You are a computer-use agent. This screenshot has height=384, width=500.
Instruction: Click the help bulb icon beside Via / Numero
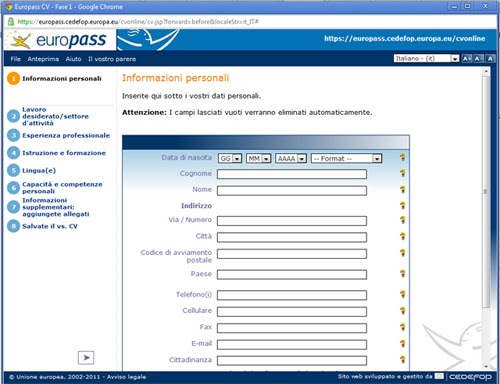(x=403, y=220)
